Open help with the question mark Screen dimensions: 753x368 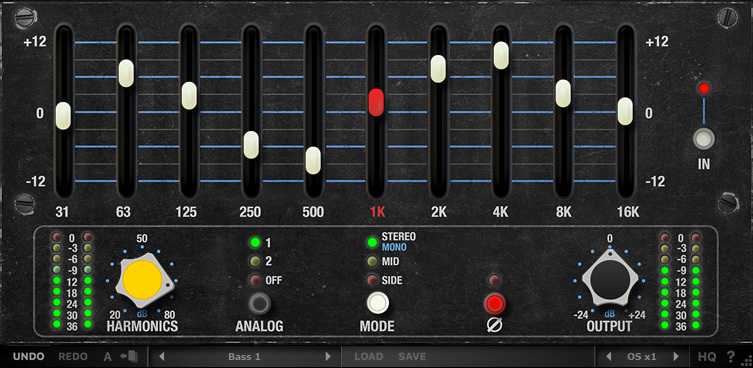[x=731, y=356]
